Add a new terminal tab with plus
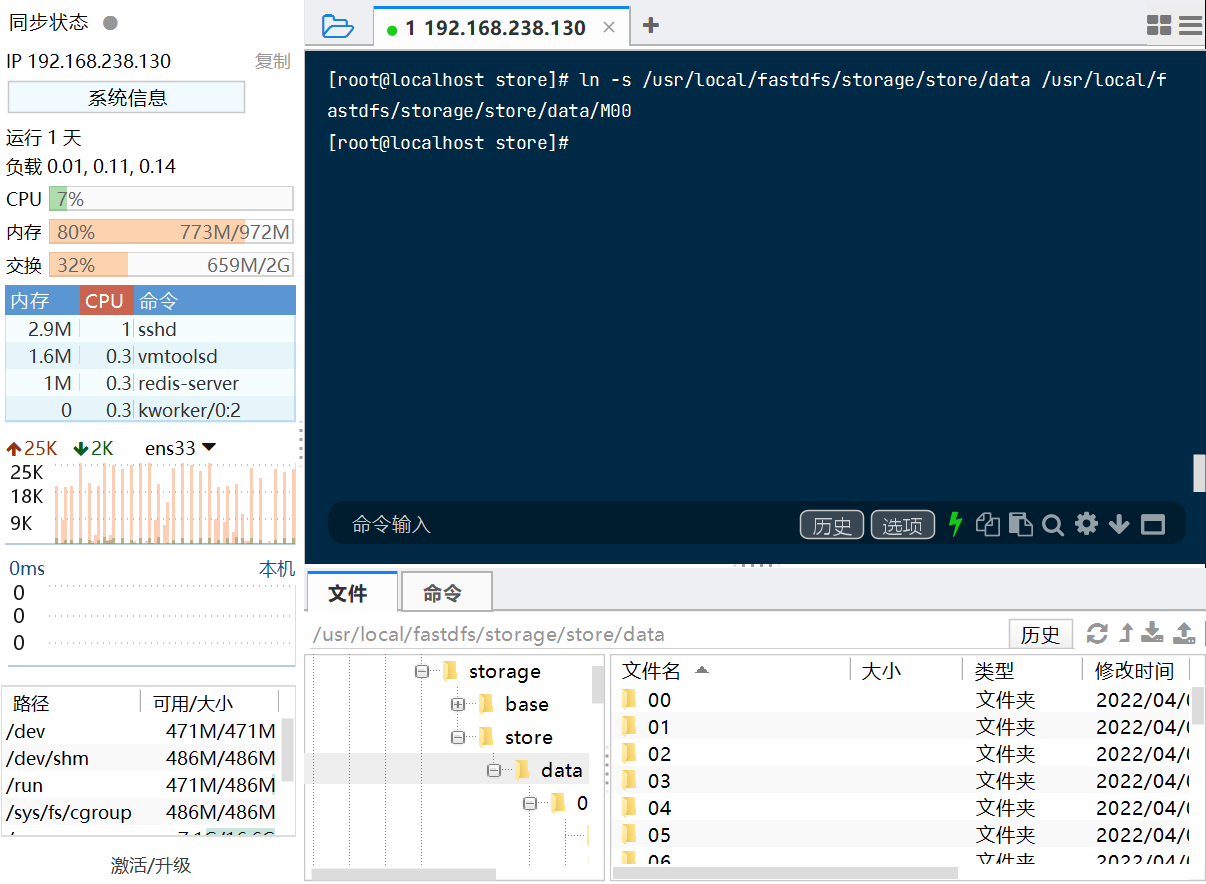Image resolution: width=1206 pixels, height=884 pixels. click(650, 26)
